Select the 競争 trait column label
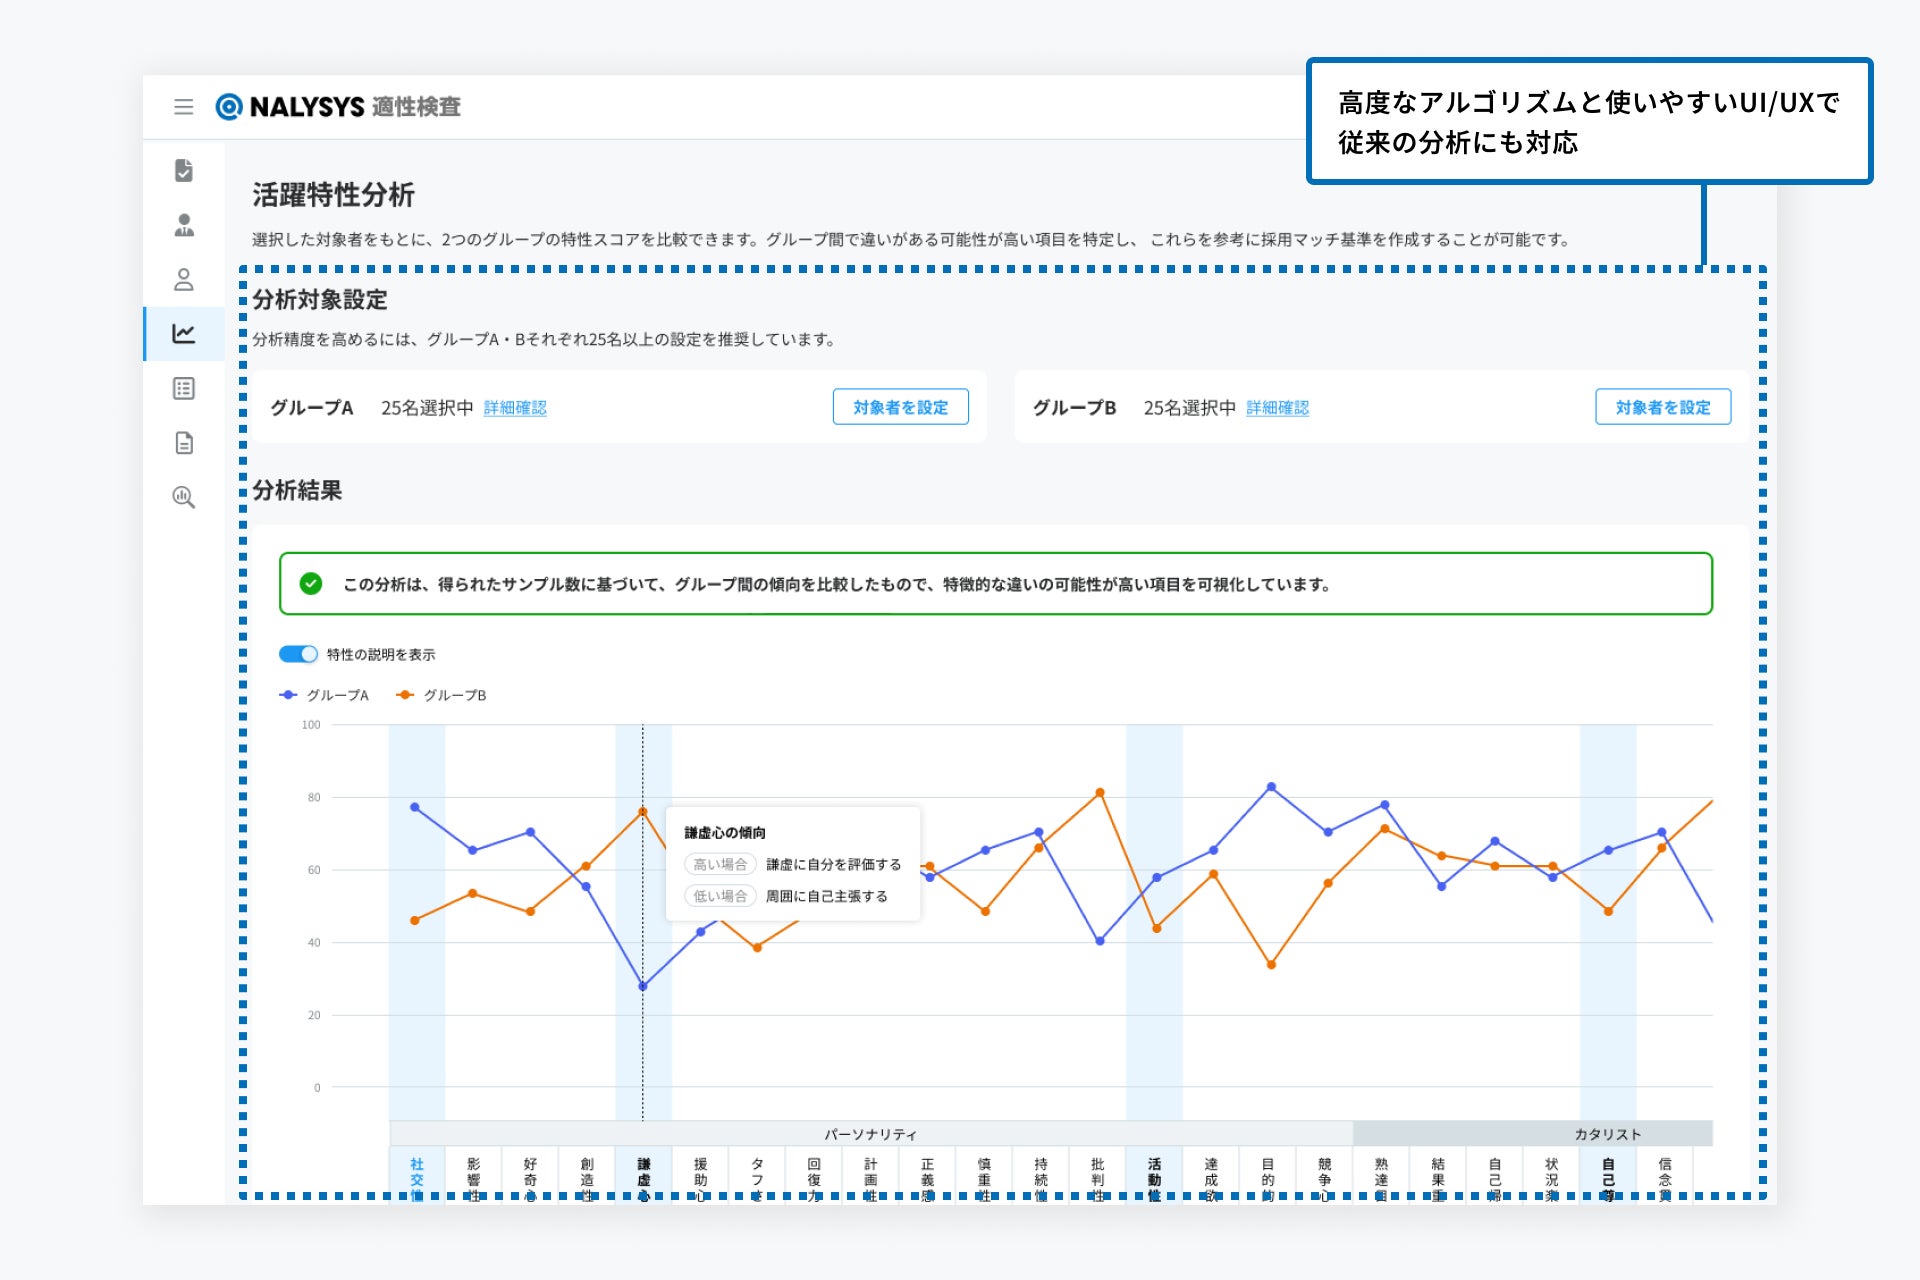Viewport: 1920px width, 1280px height. click(x=1324, y=1178)
